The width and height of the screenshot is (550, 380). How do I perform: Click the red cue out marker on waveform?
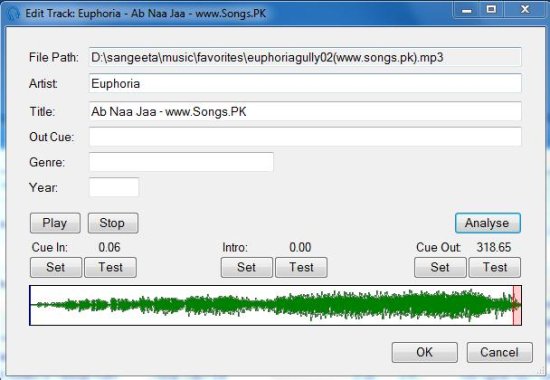[516, 305]
